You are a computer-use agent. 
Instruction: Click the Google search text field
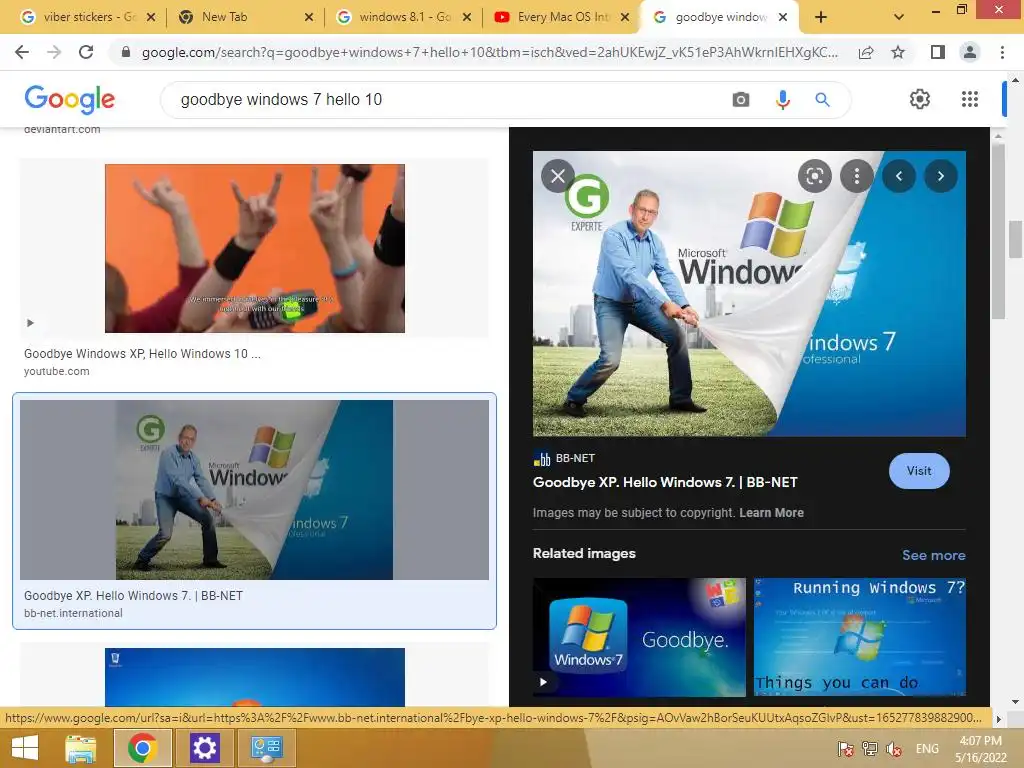tap(444, 99)
